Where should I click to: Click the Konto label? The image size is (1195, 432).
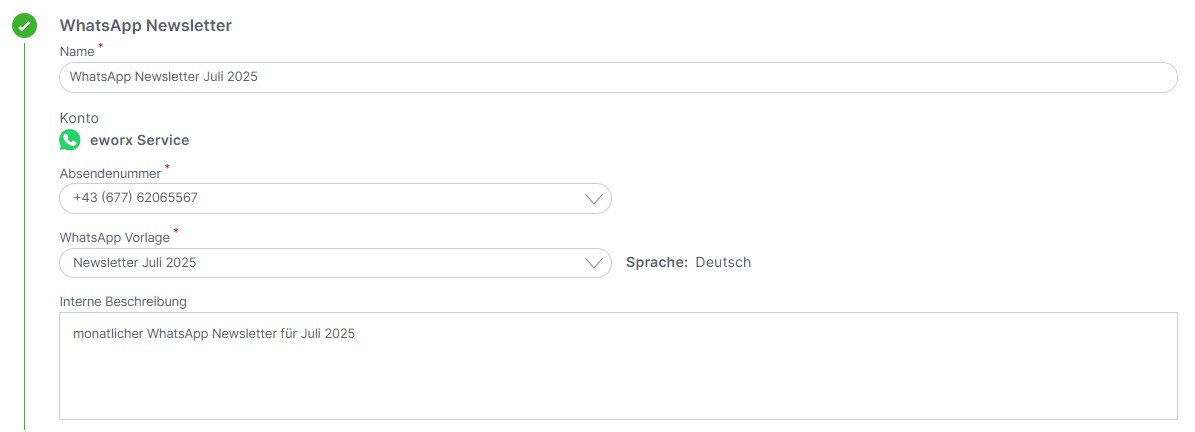point(79,119)
